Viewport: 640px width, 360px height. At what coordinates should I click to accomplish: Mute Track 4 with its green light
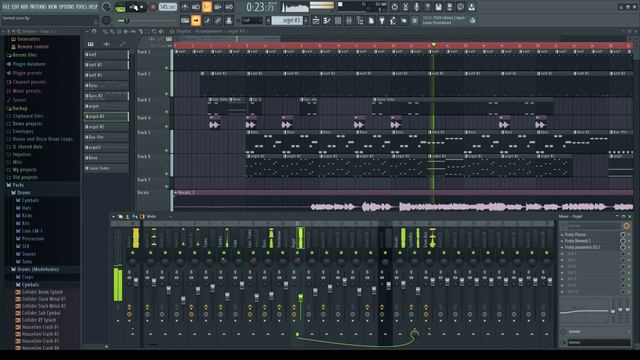167,127
